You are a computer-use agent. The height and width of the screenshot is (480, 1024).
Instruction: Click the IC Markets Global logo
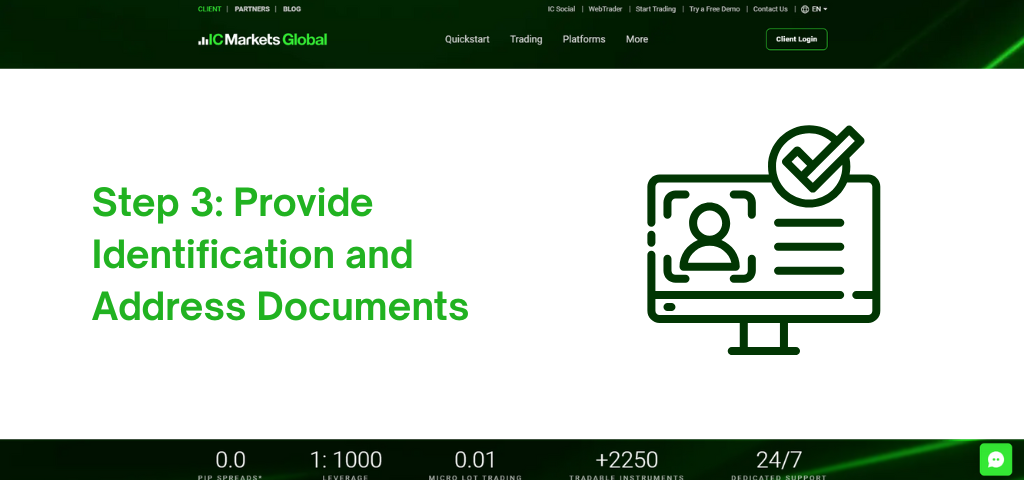(262, 39)
